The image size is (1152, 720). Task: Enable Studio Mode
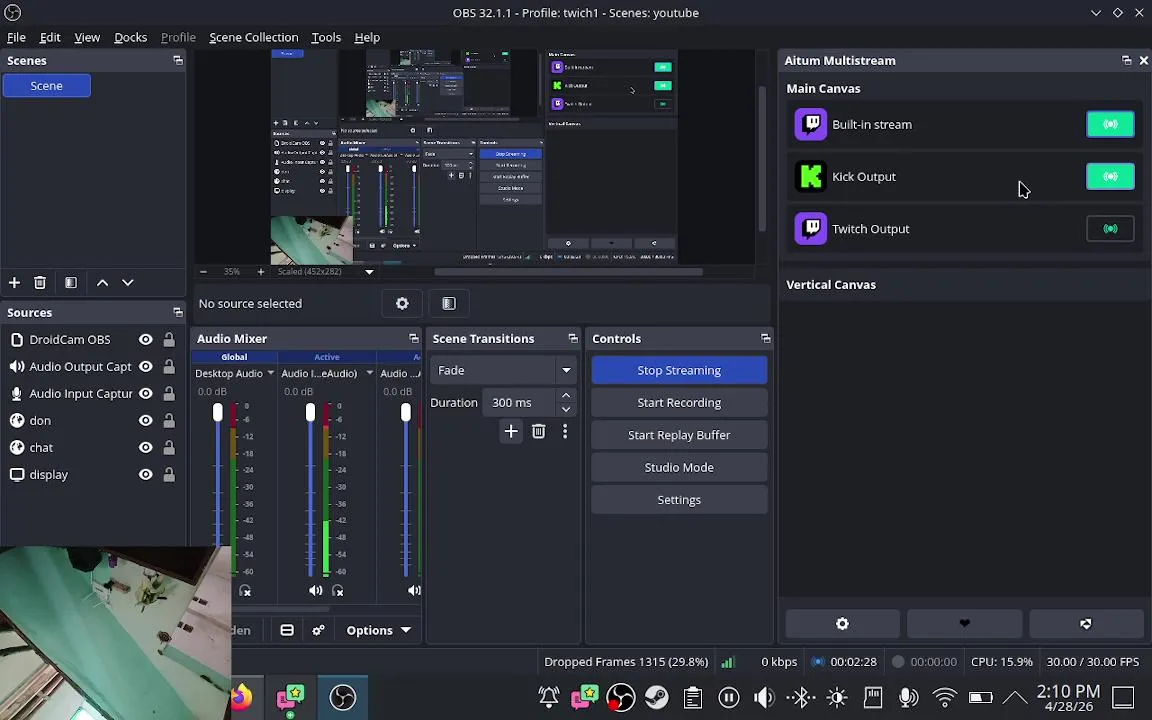point(679,467)
